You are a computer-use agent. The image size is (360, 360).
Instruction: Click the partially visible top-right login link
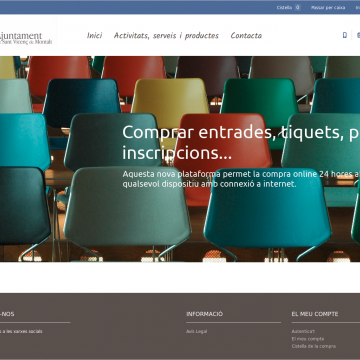358,7
